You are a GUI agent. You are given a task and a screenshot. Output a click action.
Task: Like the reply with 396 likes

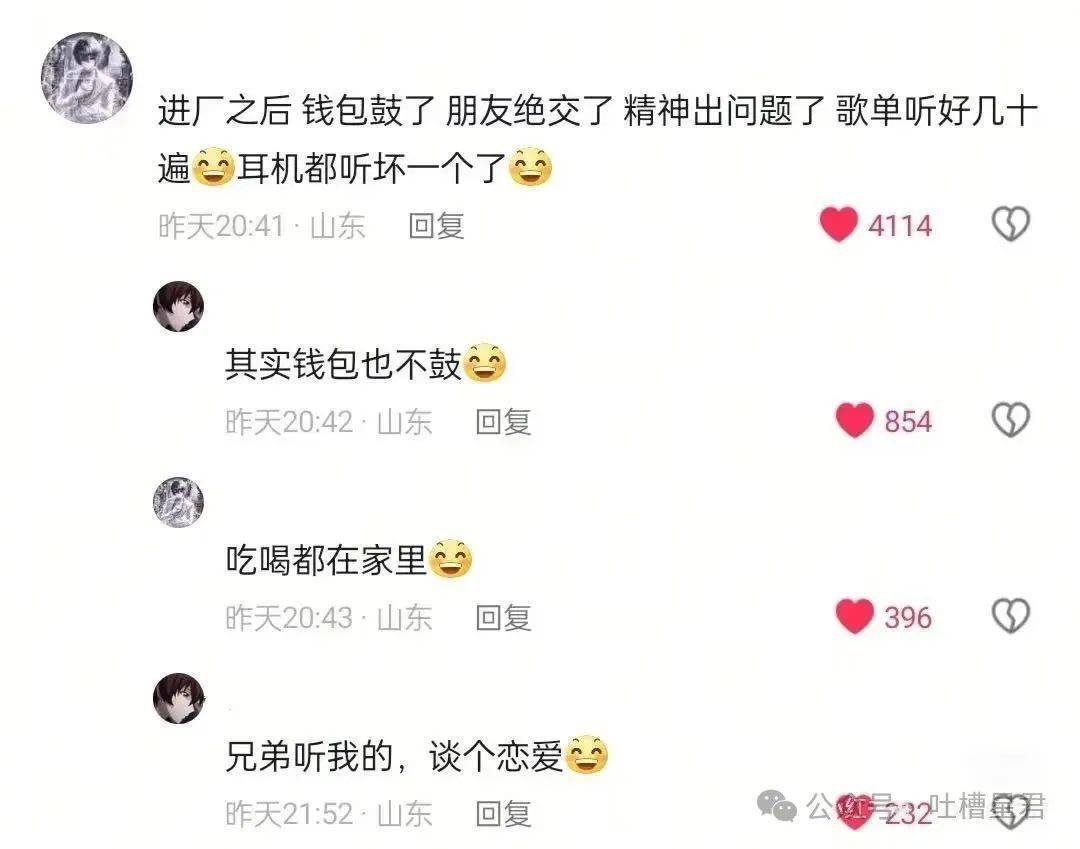click(854, 616)
